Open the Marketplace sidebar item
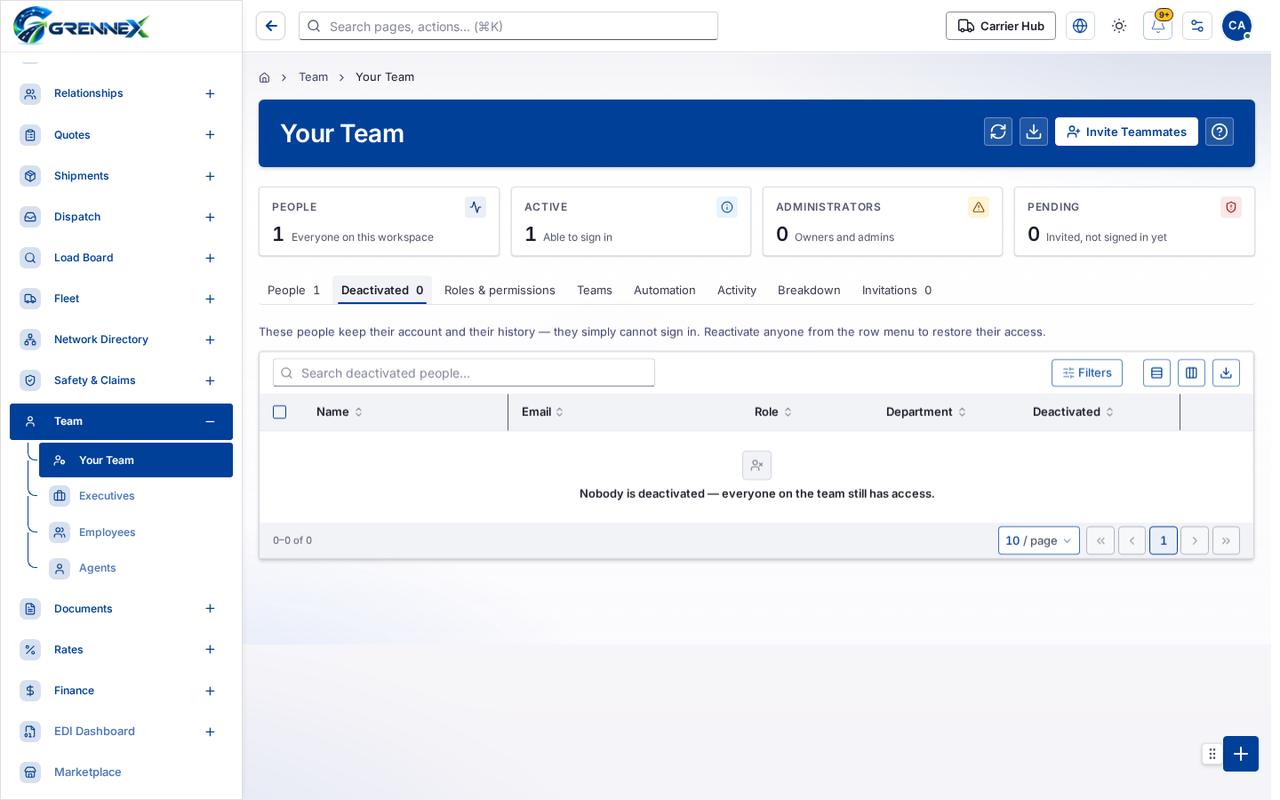 [x=121, y=772]
